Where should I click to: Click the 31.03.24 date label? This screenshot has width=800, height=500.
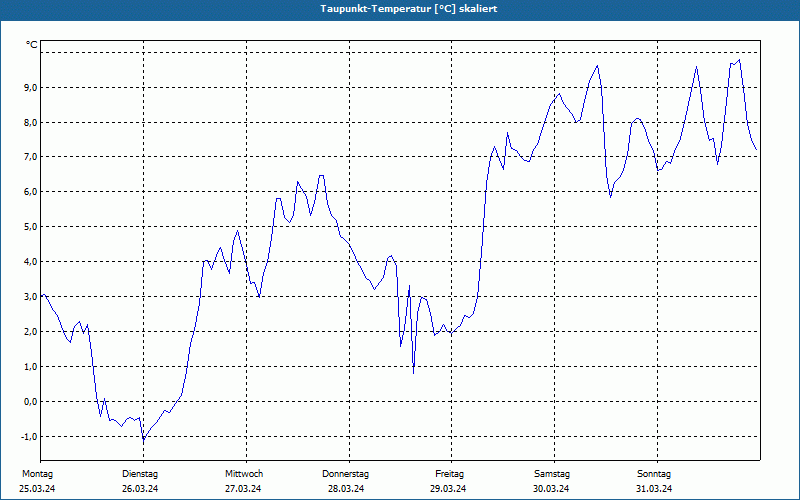654,489
